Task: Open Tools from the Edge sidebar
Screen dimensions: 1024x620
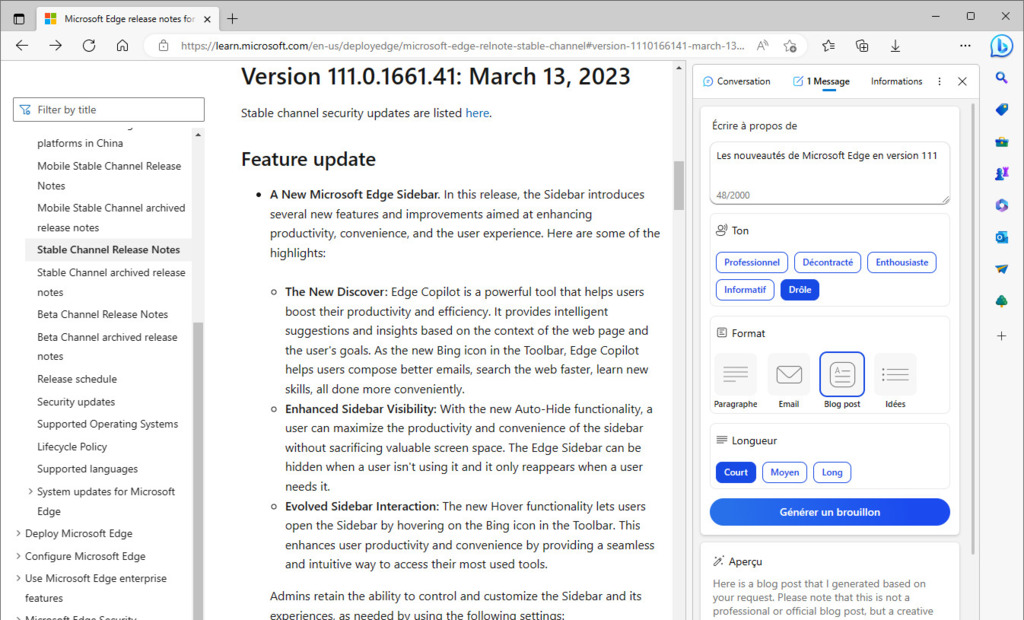Action: tap(1001, 141)
